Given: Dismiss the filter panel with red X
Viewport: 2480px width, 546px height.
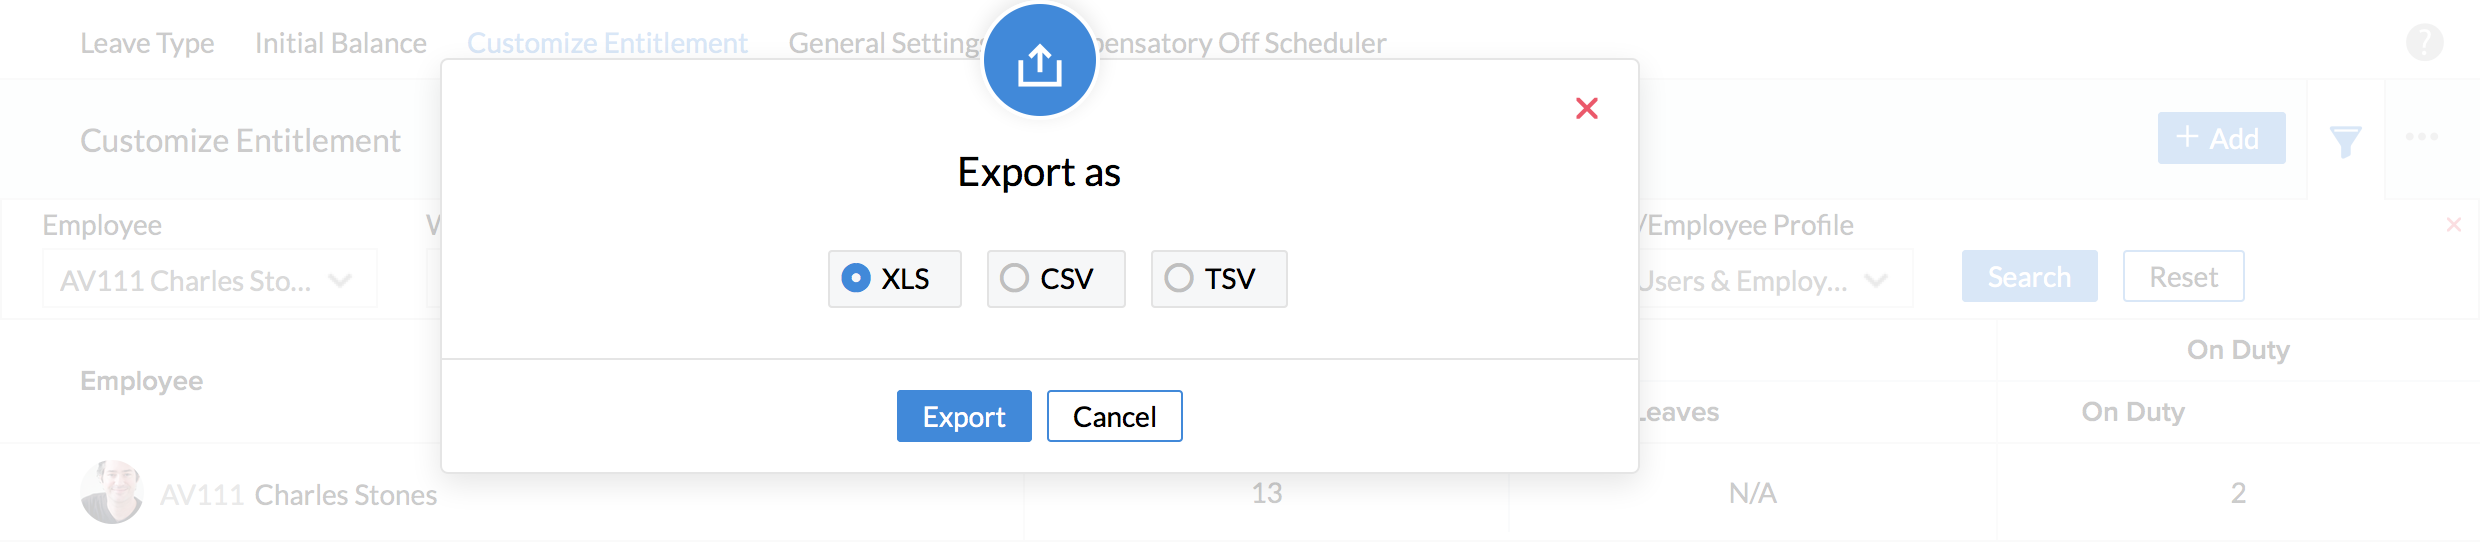Looking at the screenshot, I should point(2453,225).
